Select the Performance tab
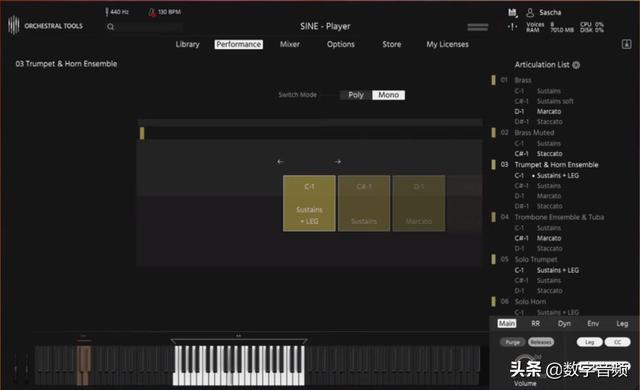This screenshot has height=390, width=640. point(239,44)
